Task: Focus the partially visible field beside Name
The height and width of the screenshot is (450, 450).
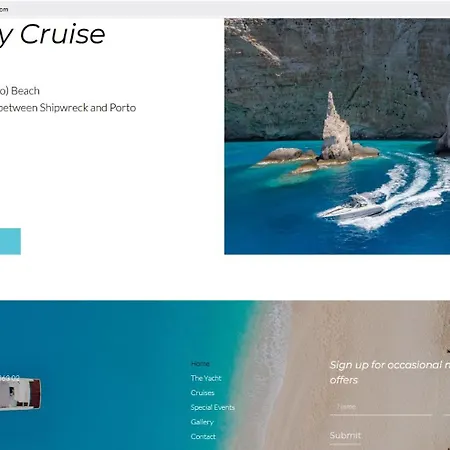Action: 447,407
